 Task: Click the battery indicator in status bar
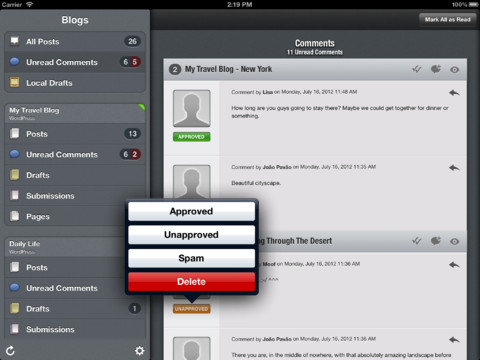click(473, 4)
